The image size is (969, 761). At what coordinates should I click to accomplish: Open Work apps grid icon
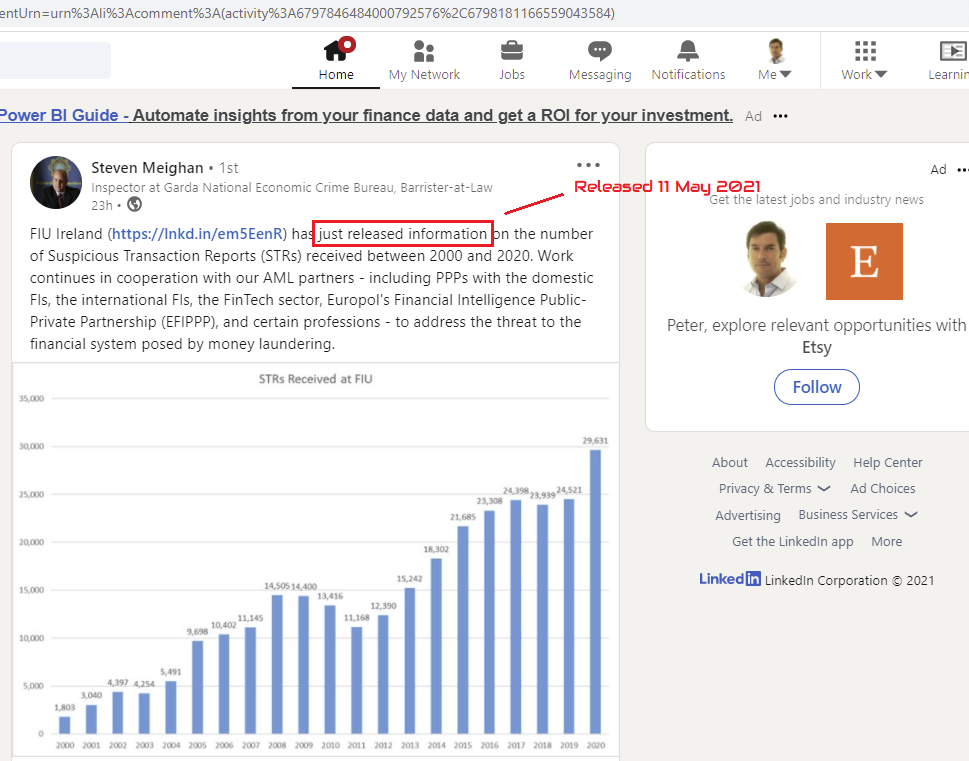[x=865, y=51]
